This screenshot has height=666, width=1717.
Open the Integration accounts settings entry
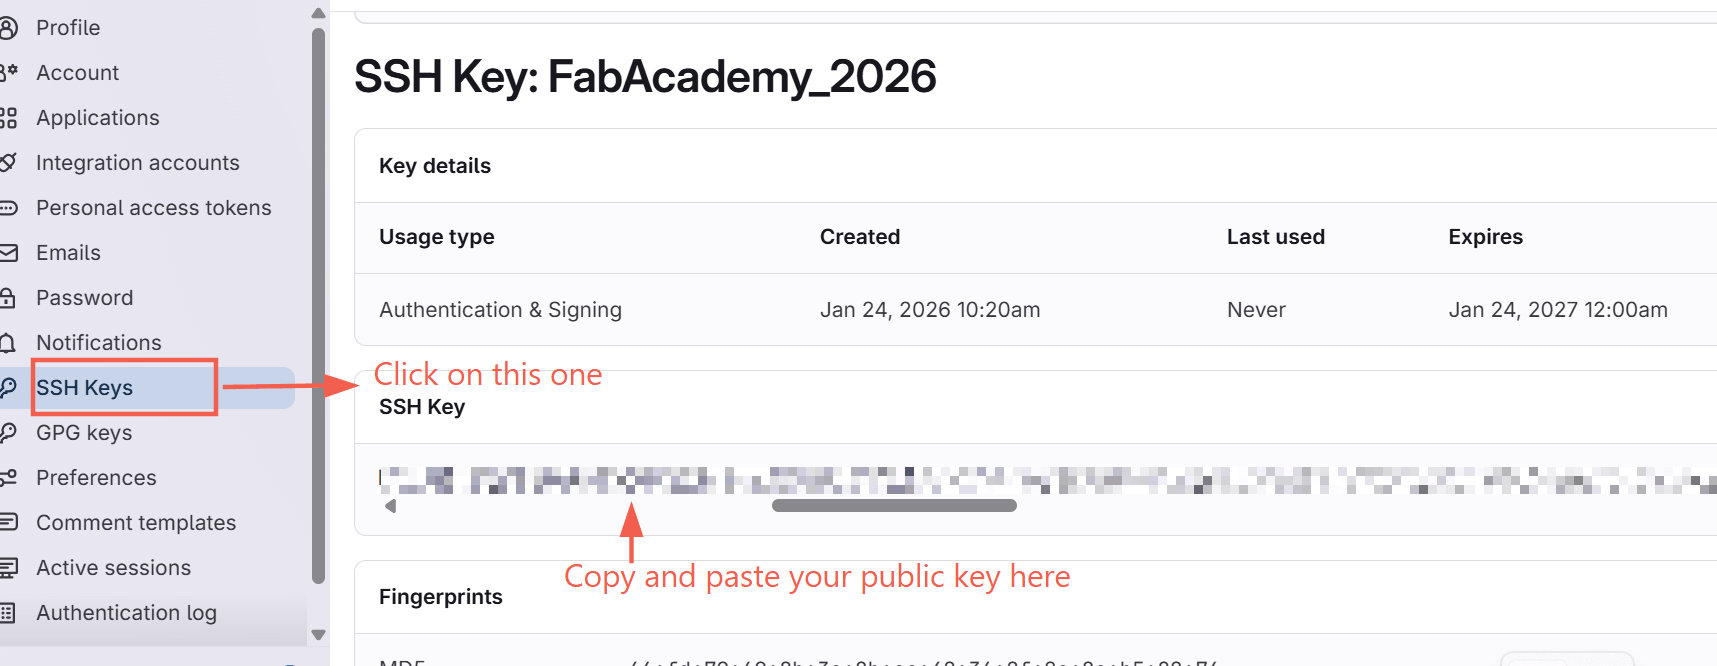tap(137, 162)
